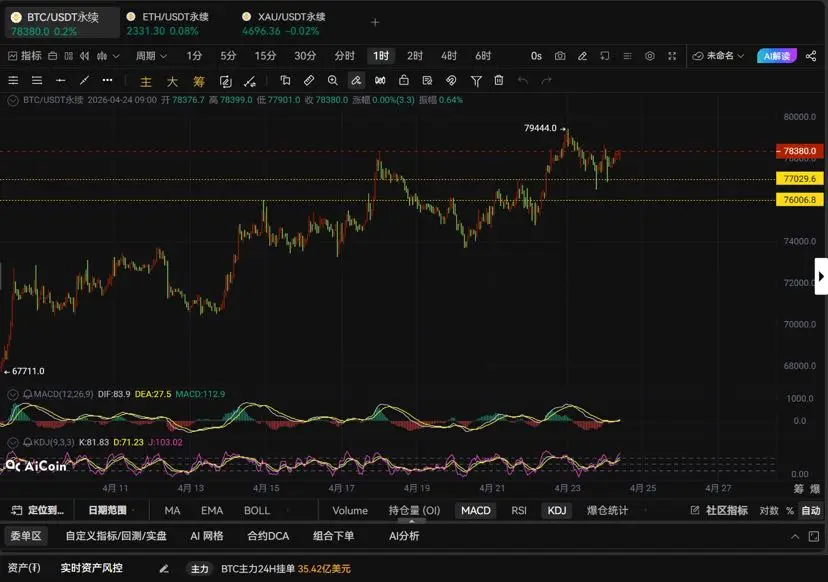
Task: Click the 定位到 locate button
Action: tap(37, 511)
